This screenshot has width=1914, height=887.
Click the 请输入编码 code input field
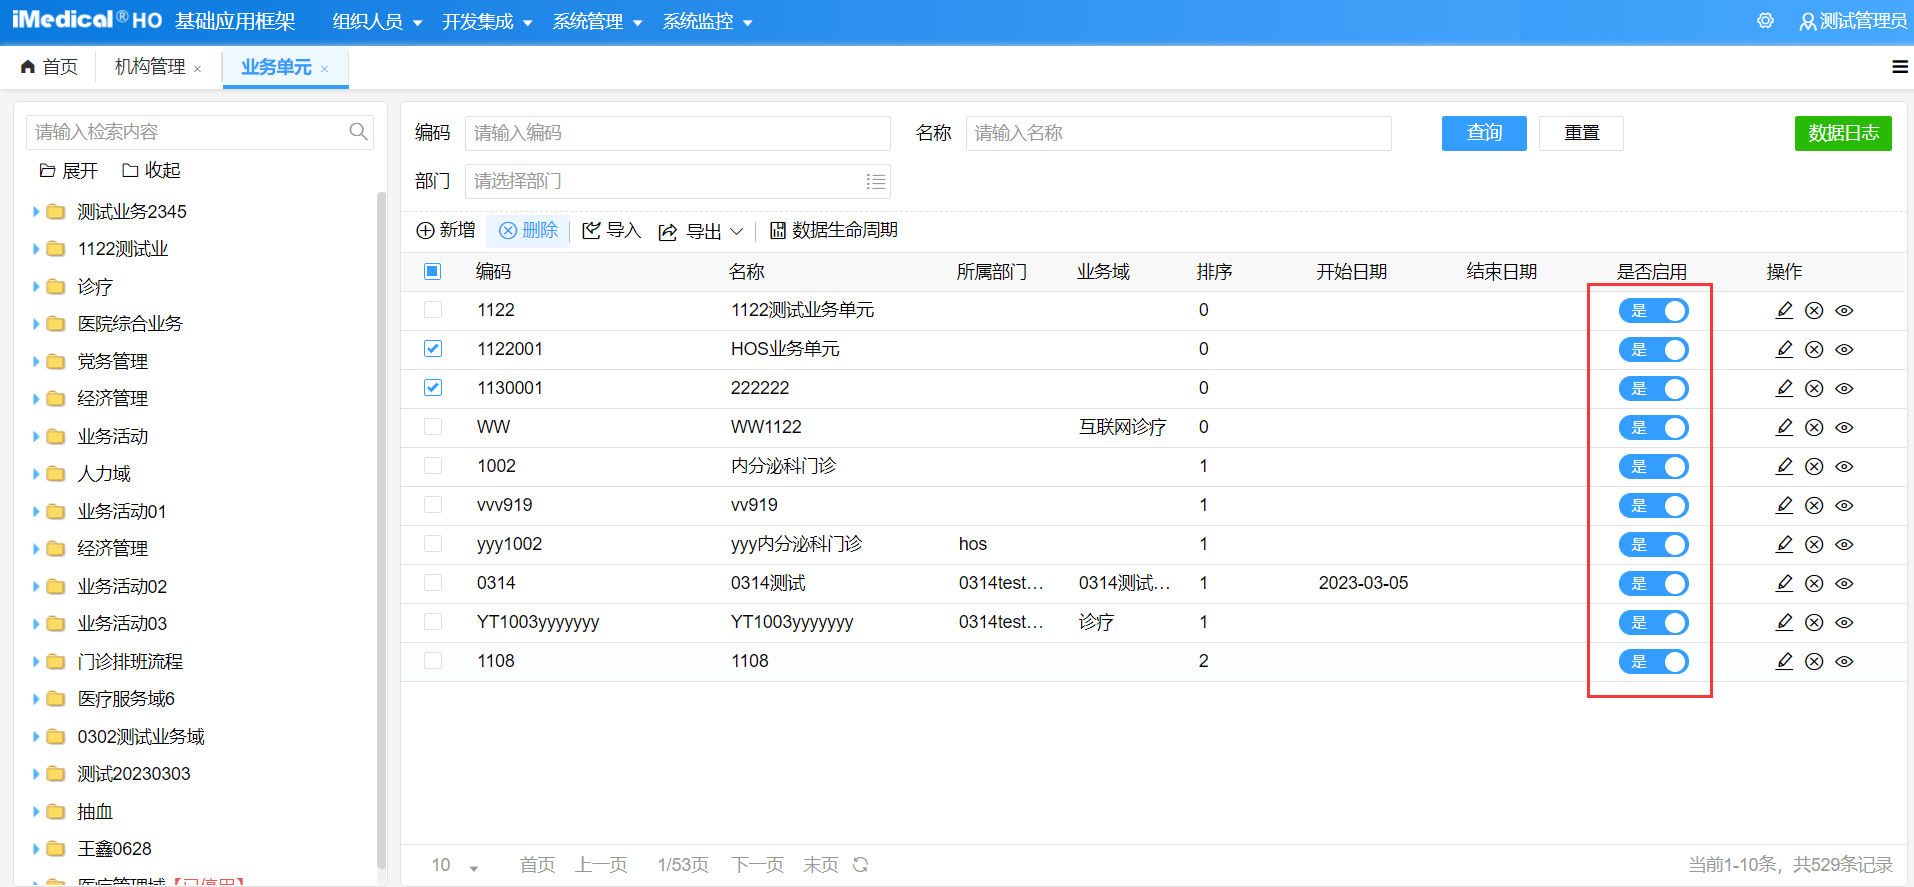coord(677,133)
